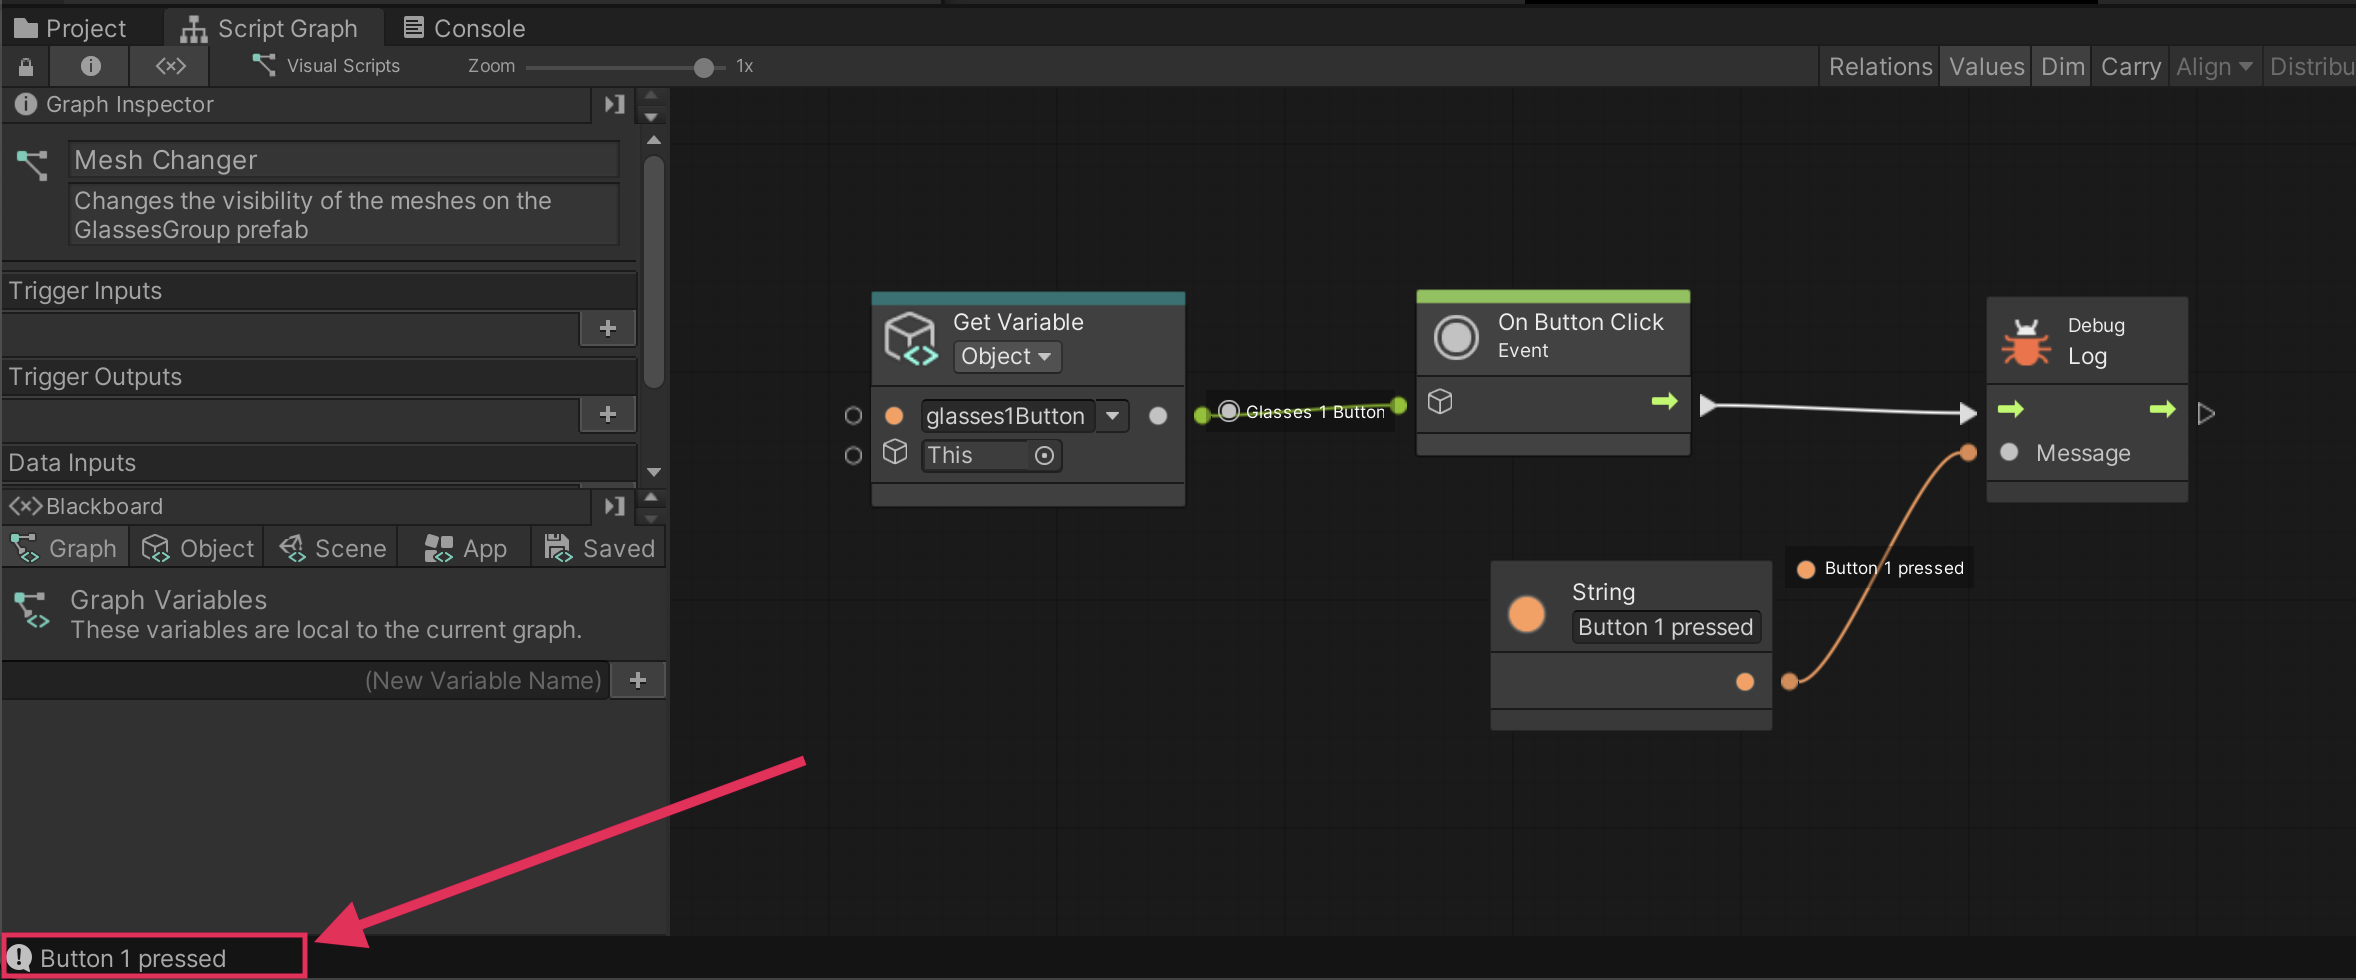
Task: Click the Visual Scripts breadcrumb button
Action: [x=327, y=67]
